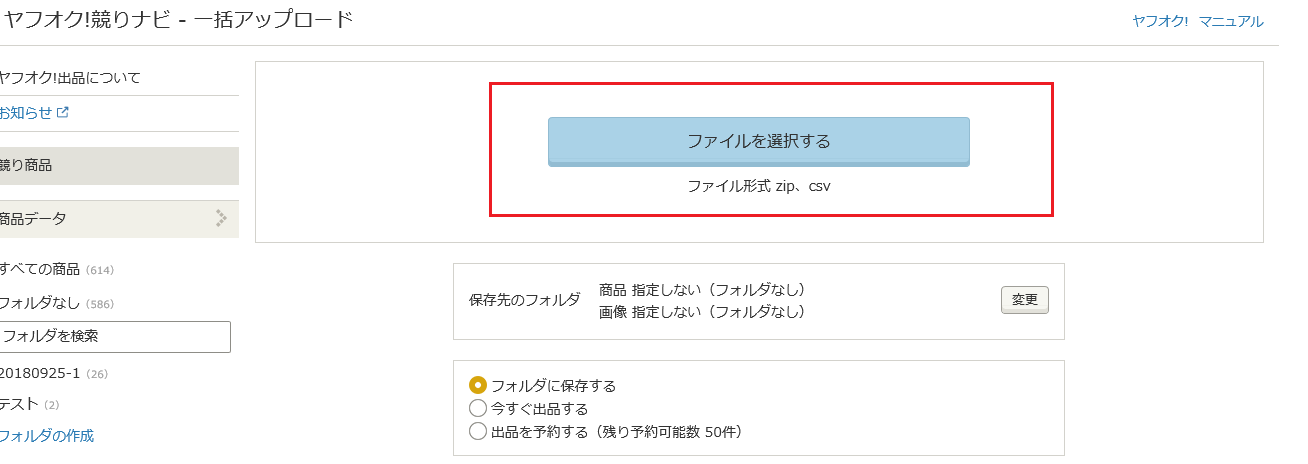Click the 変更 button for save folder
The image size is (1308, 464).
[1024, 299]
